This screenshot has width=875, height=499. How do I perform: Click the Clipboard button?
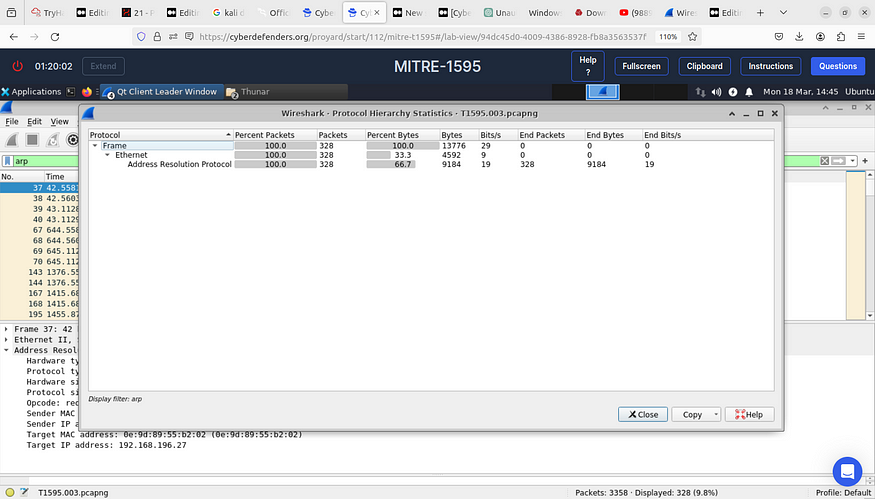coord(704,66)
